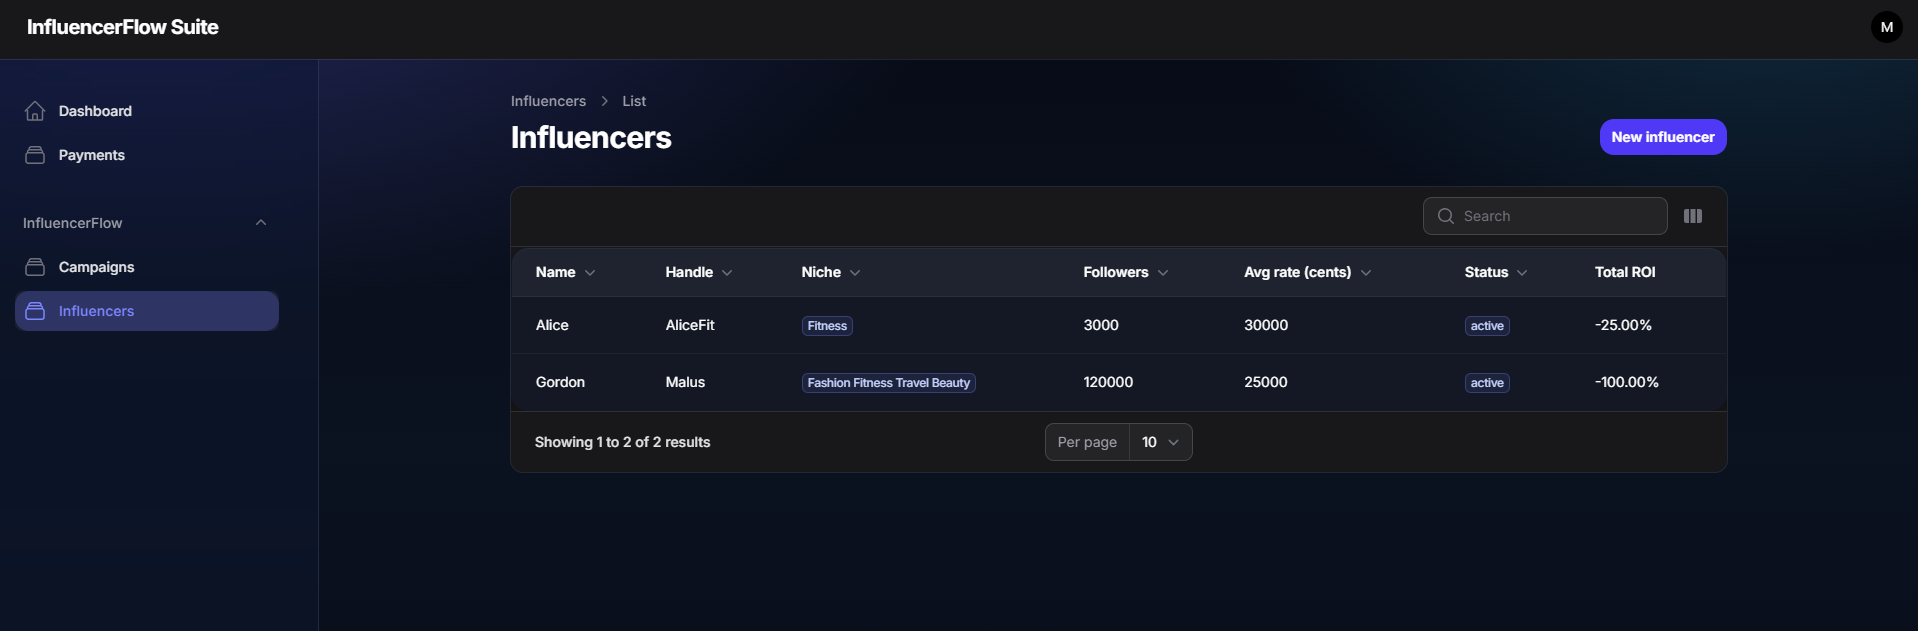The width and height of the screenshot is (1918, 631).
Task: Collapse the InfluencerFlow sidebar section
Action: 260,222
